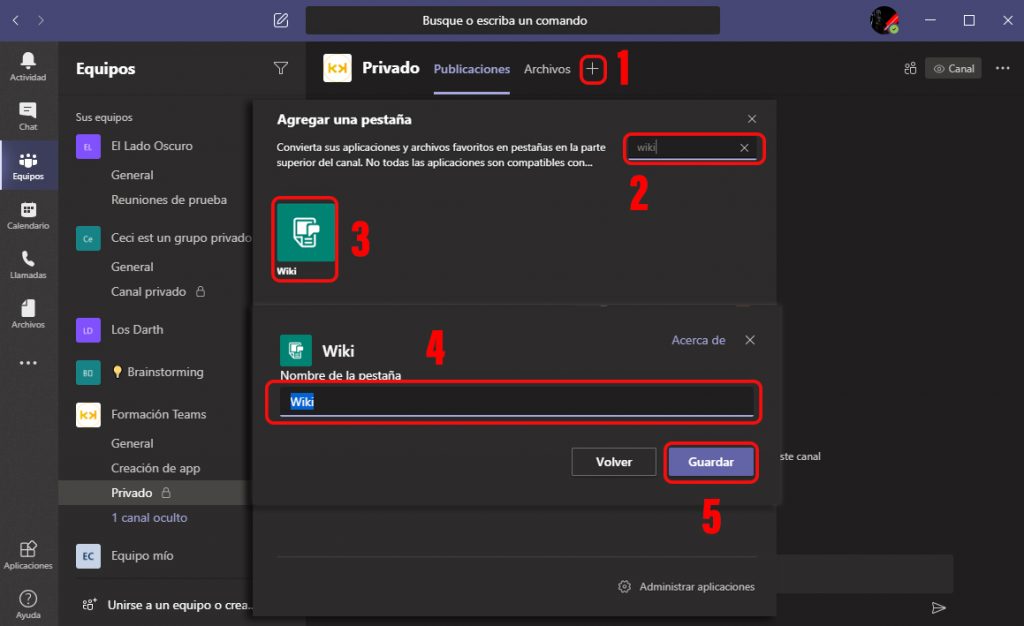Open Aplicaciones store icon
Screen dimensions: 1024x626
[28, 554]
